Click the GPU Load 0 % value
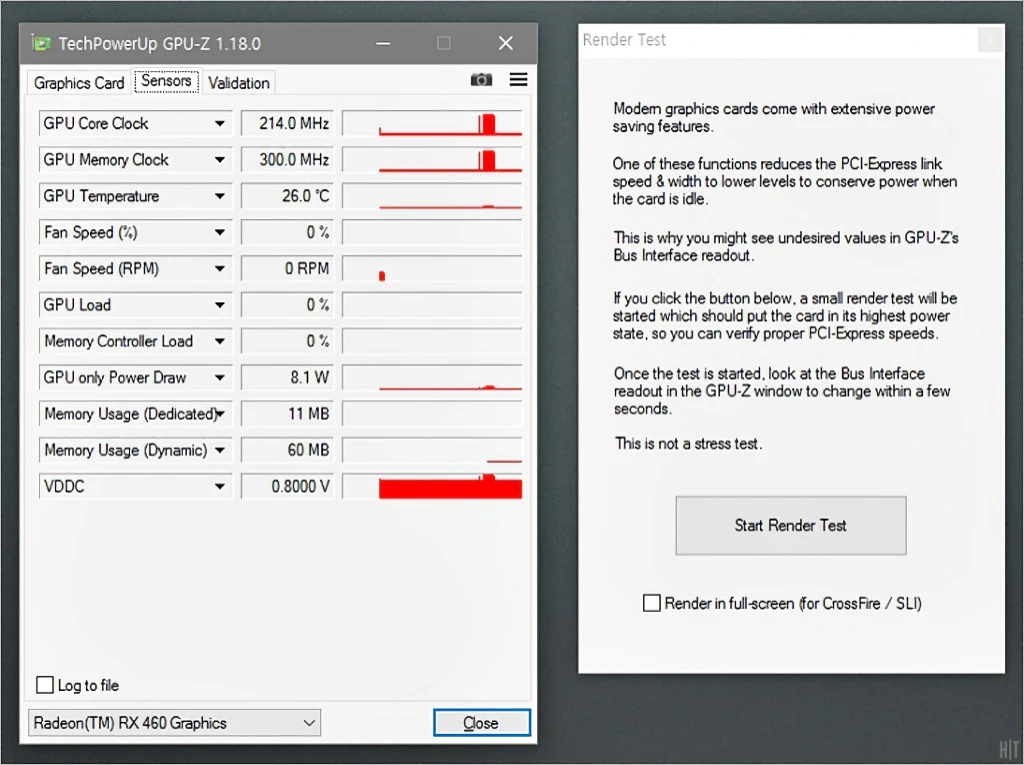This screenshot has height=765, width=1024. click(x=287, y=305)
